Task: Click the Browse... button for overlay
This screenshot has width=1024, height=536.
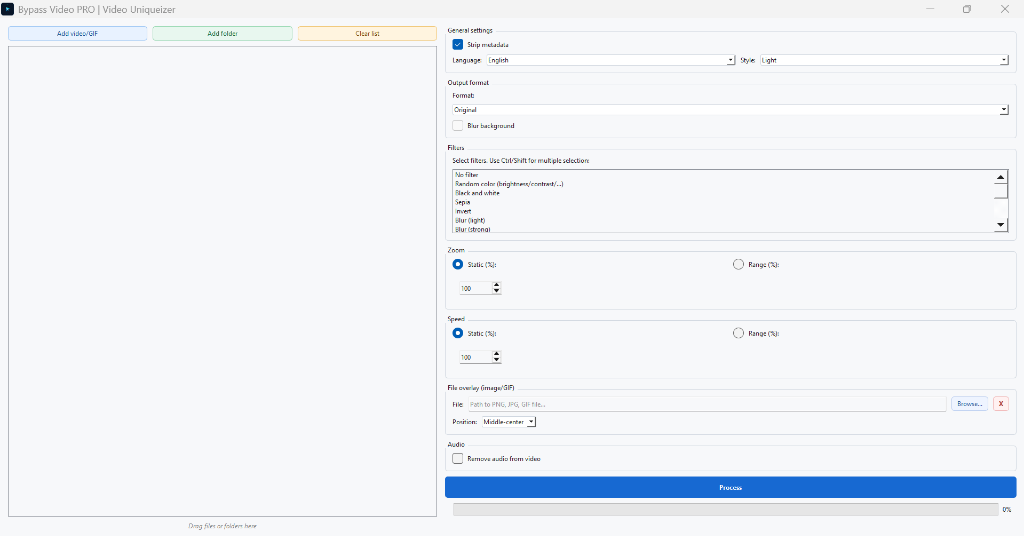Action: tap(969, 404)
